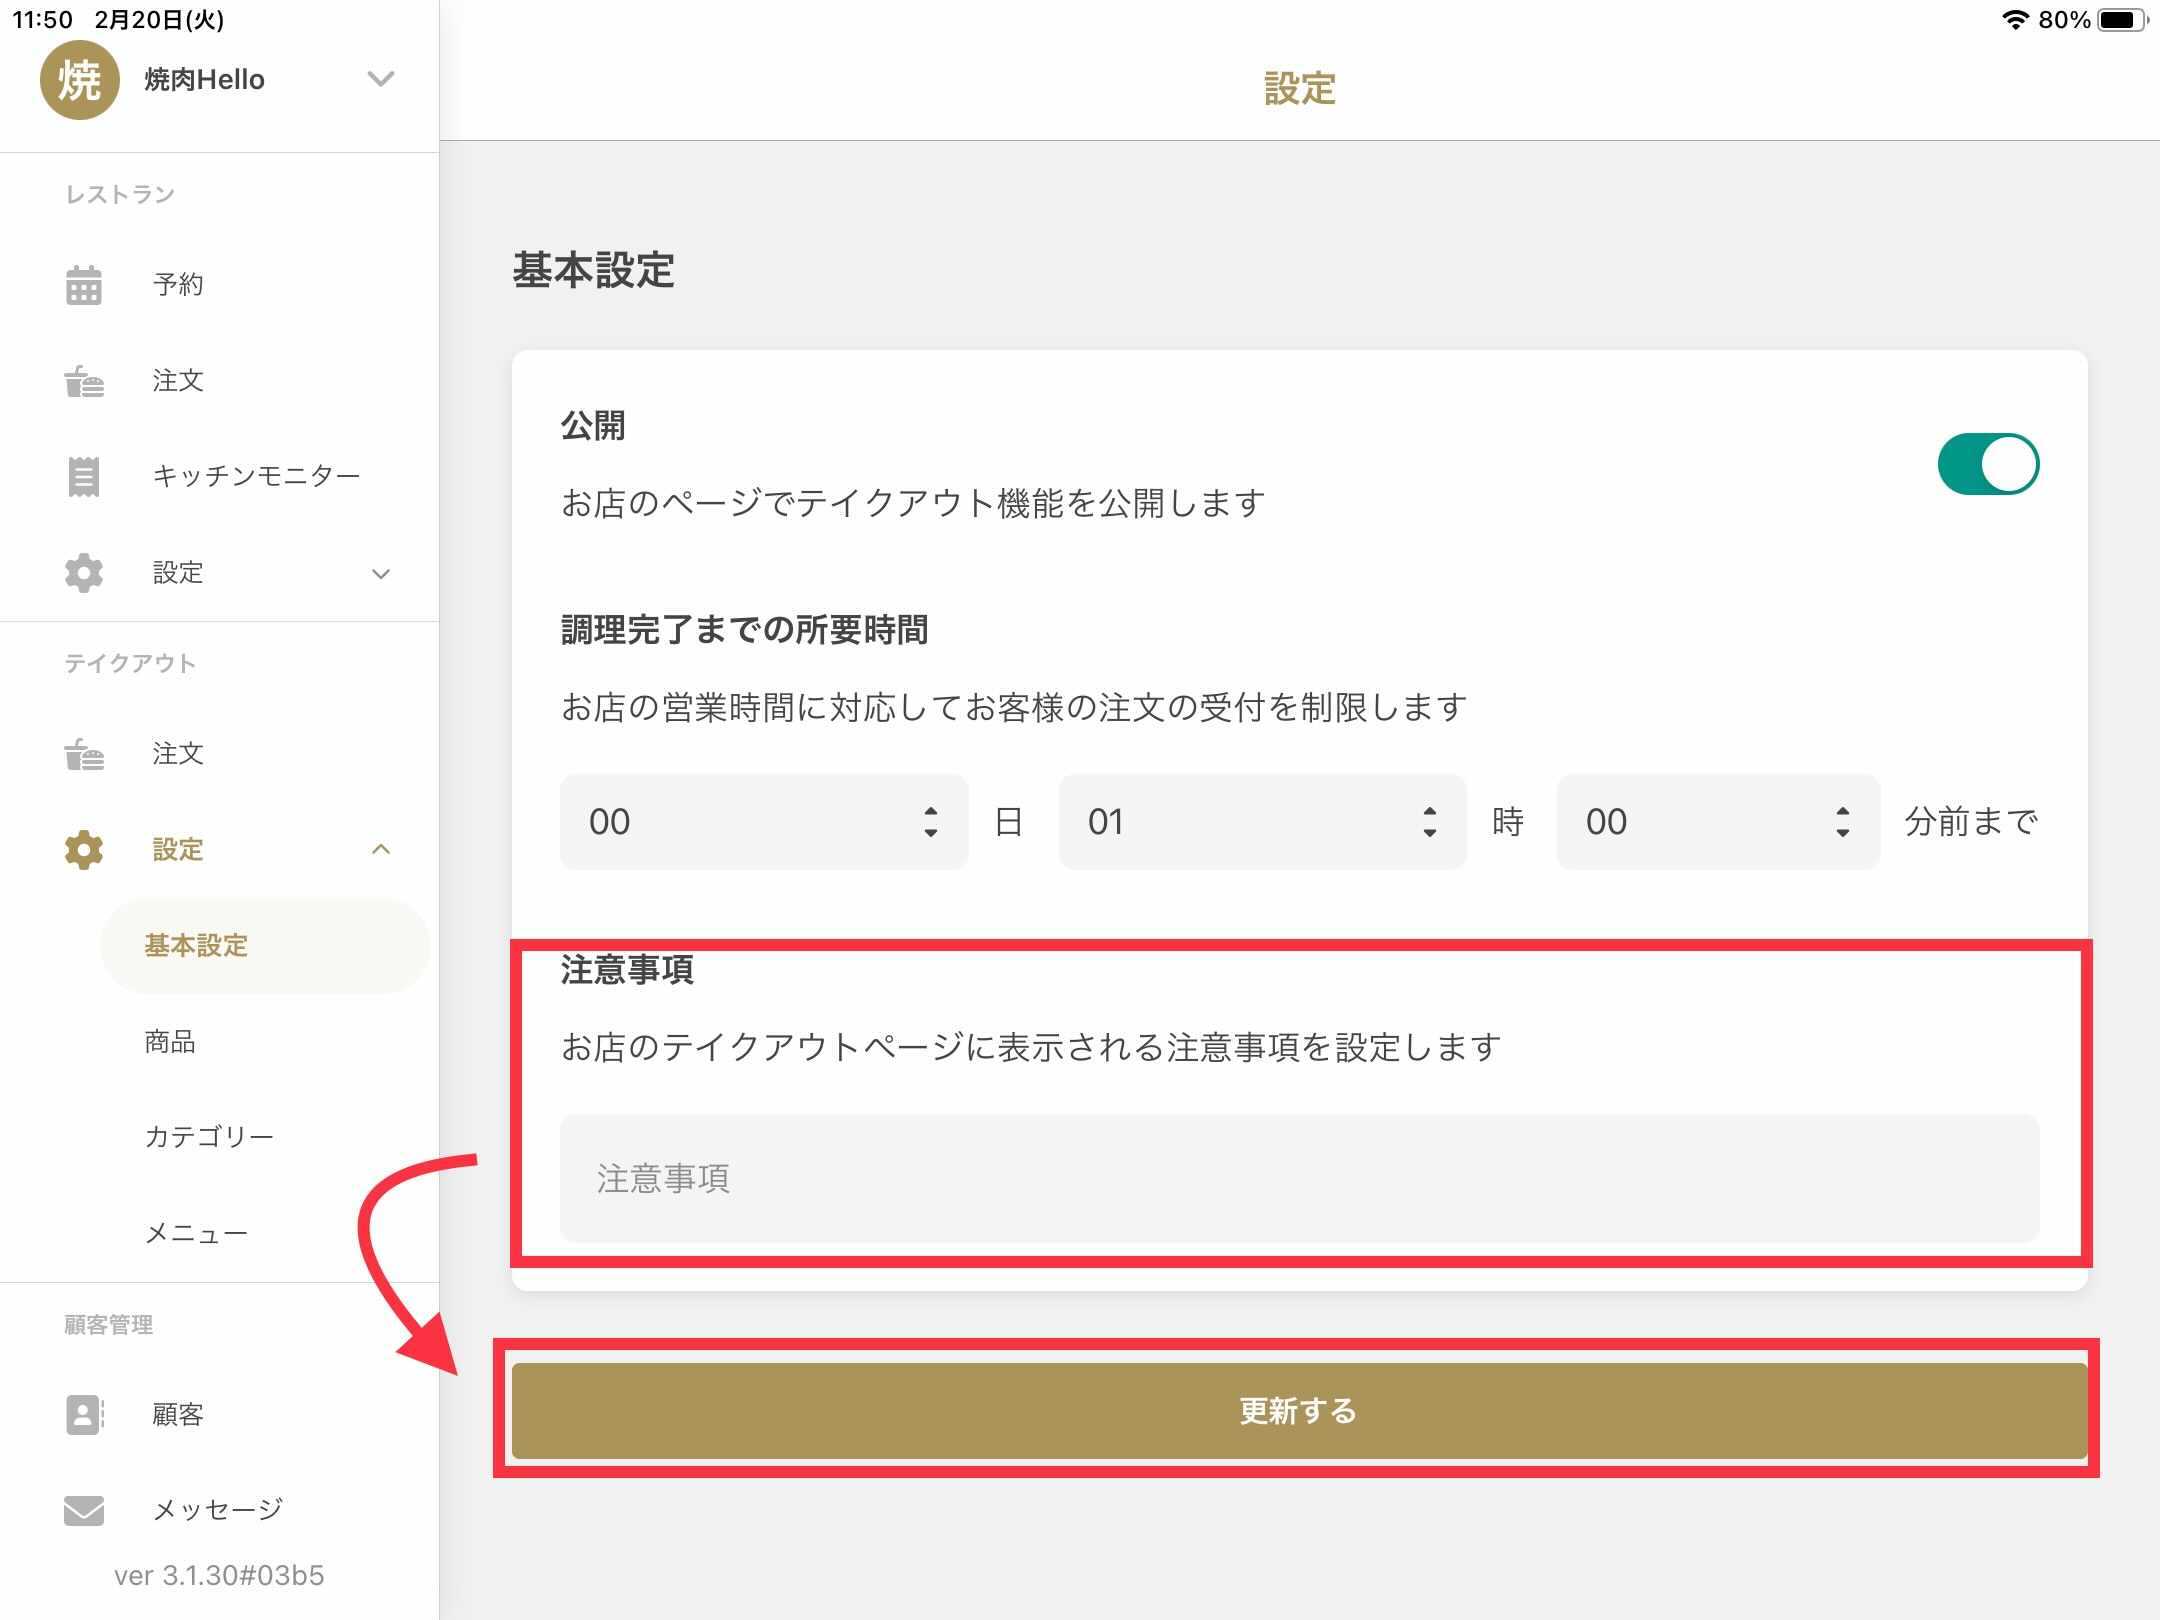Open the 日 days dropdown showing 00
Screen dimensions: 2160x1620
[764, 822]
